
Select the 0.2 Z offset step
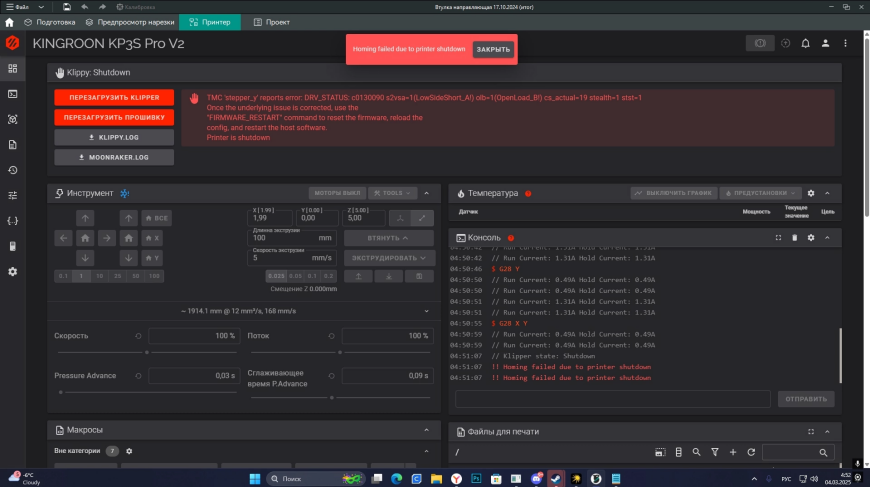328,276
